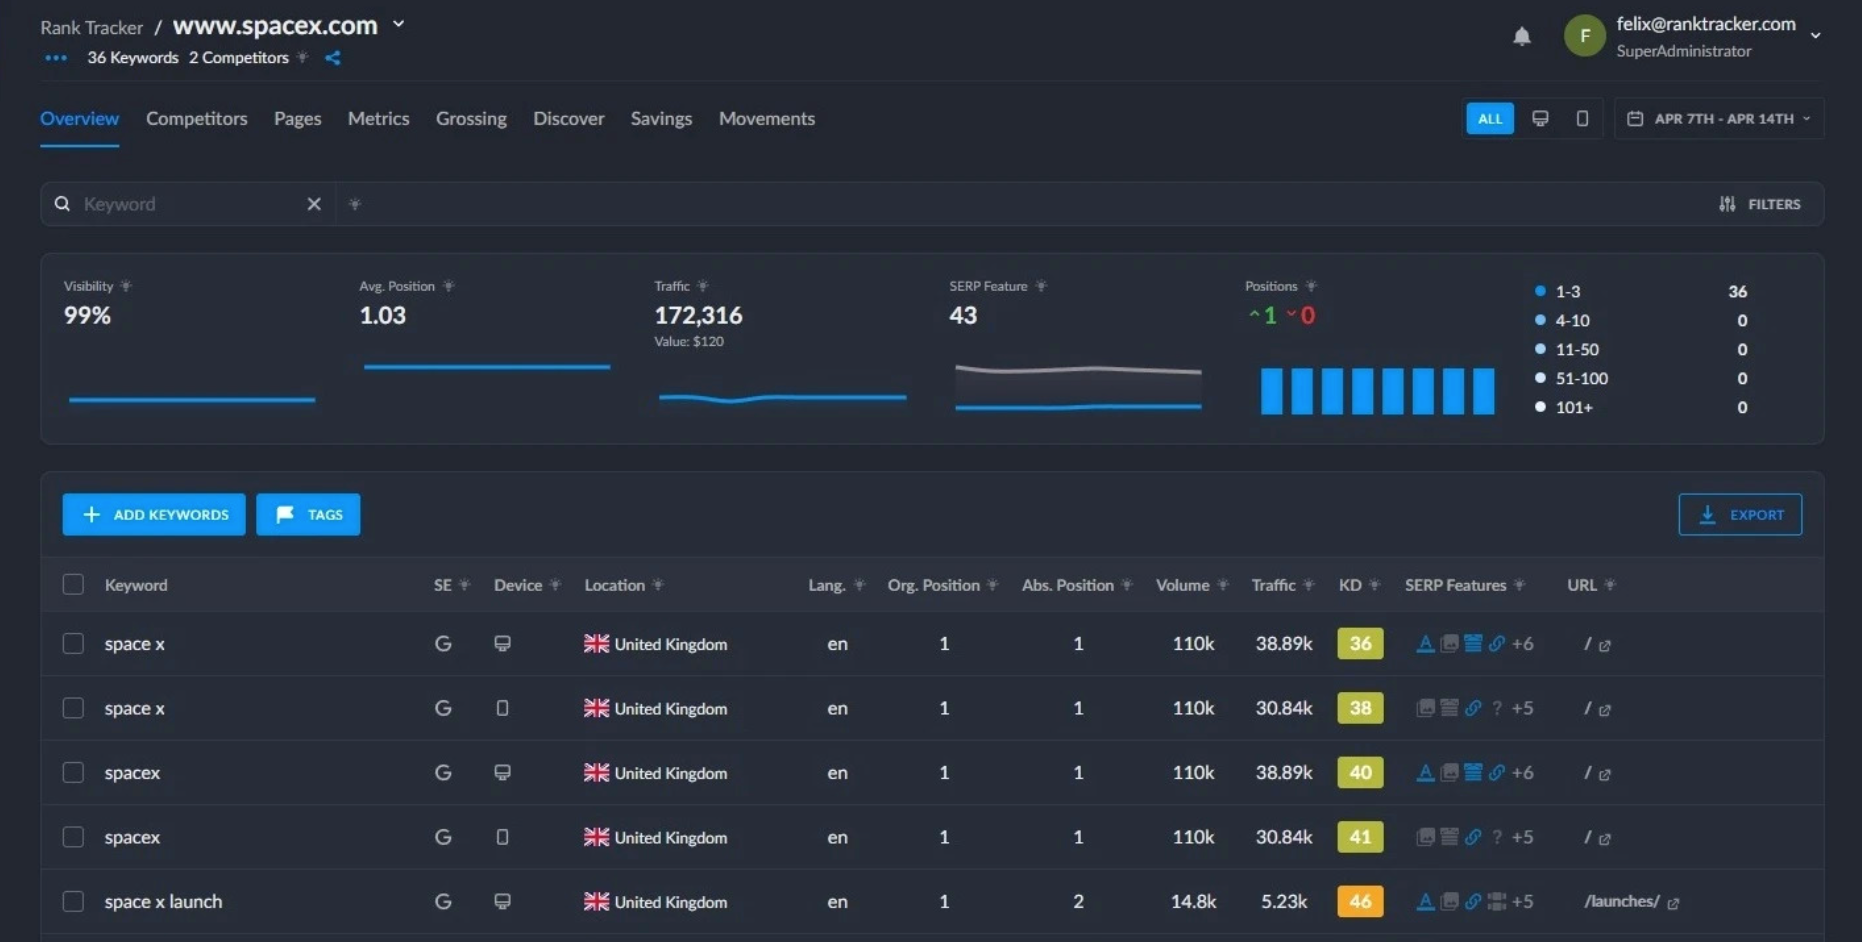Open external URL for mobile 'space x' row
This screenshot has width=1862, height=942.
coord(1605,710)
